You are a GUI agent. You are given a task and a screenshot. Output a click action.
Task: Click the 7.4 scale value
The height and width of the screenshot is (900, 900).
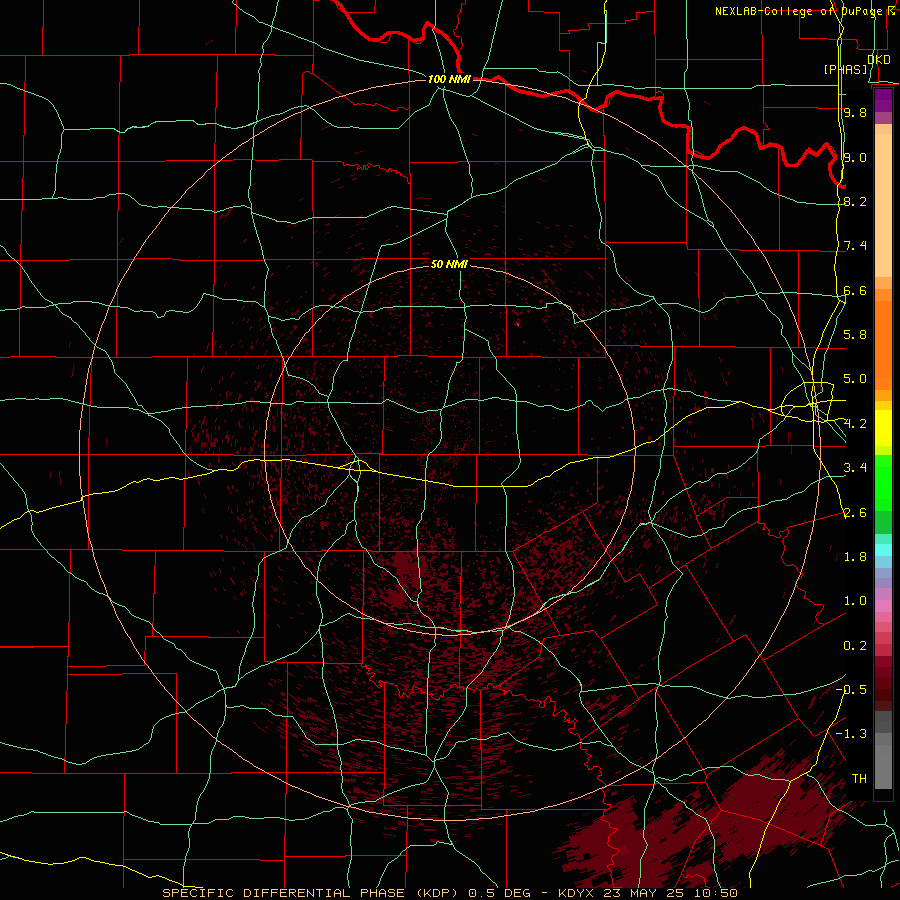[855, 246]
